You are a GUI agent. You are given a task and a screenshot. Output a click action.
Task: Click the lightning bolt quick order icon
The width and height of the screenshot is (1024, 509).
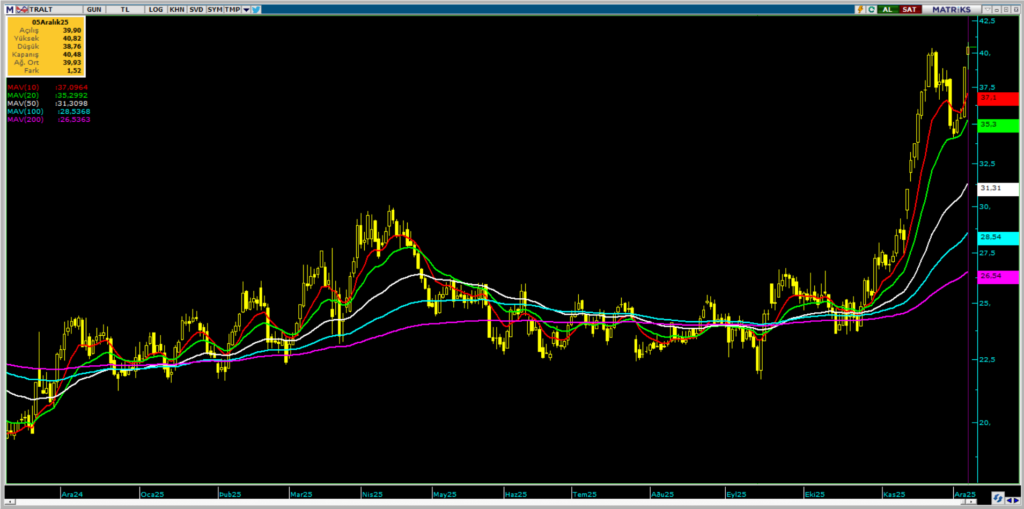pyautogui.click(x=859, y=8)
